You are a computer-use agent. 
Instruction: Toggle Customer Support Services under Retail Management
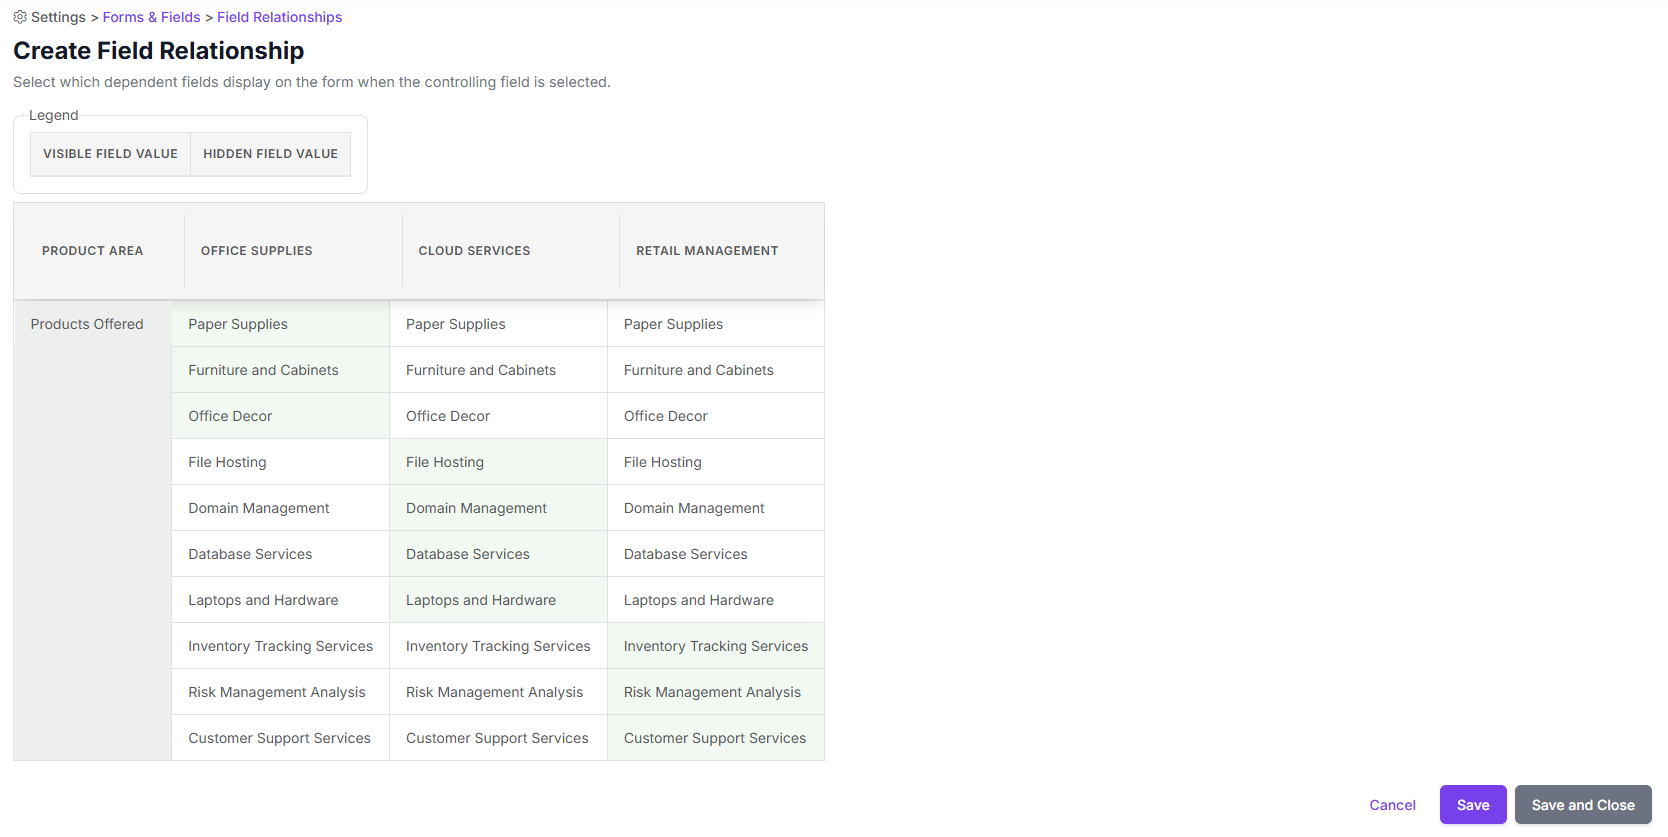click(x=716, y=738)
